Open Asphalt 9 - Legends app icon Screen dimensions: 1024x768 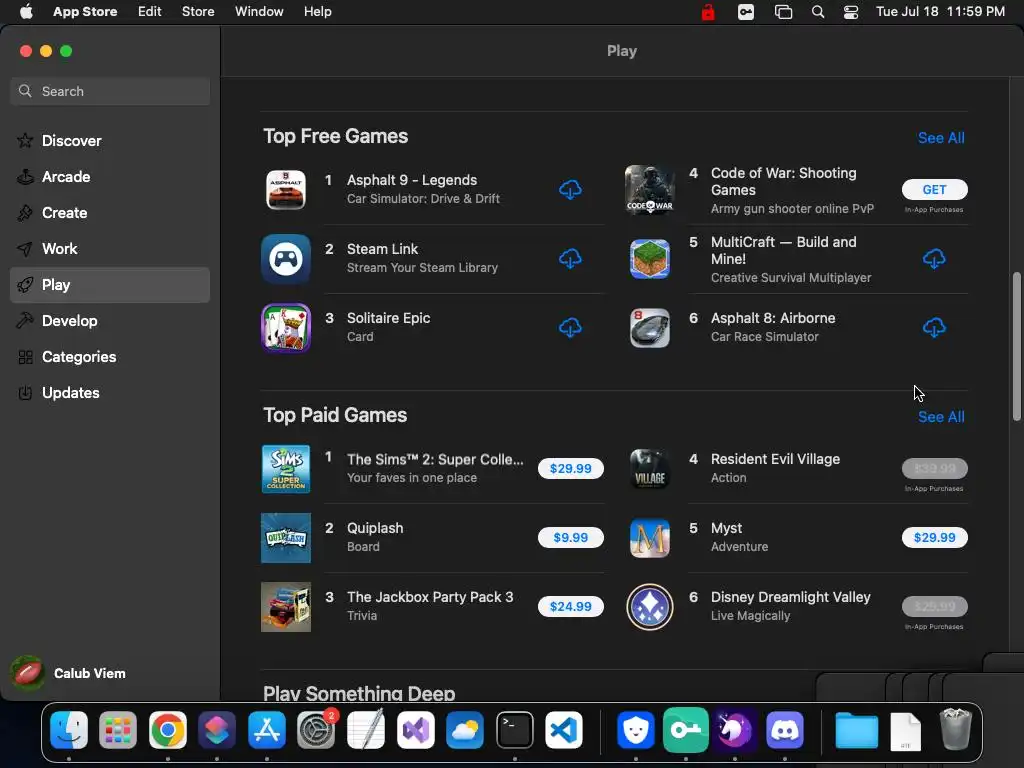click(286, 189)
